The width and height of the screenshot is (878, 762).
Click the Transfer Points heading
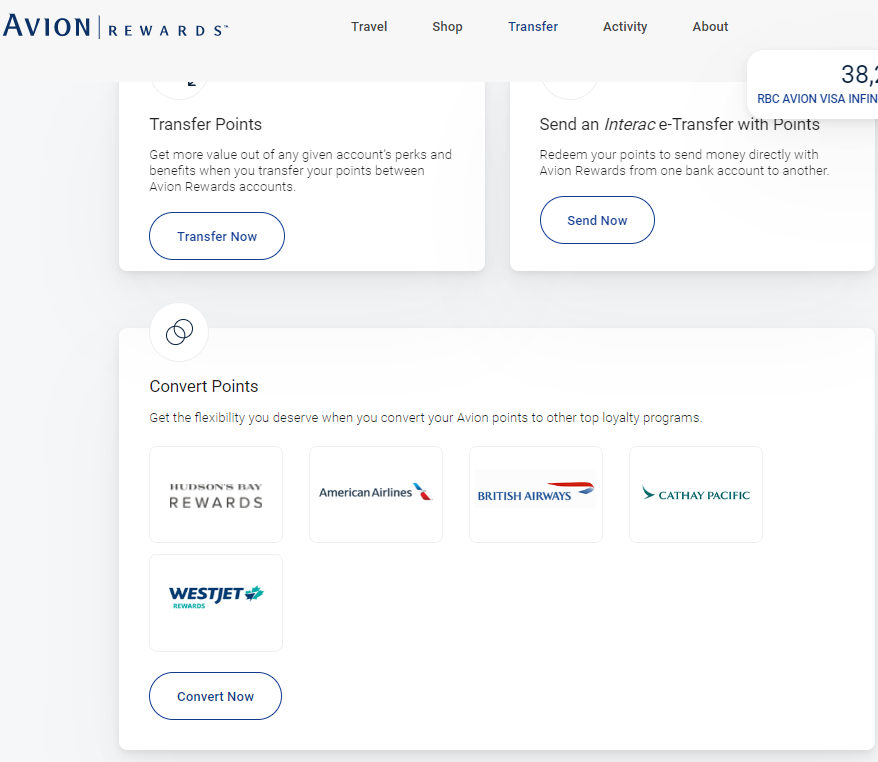[x=206, y=124]
